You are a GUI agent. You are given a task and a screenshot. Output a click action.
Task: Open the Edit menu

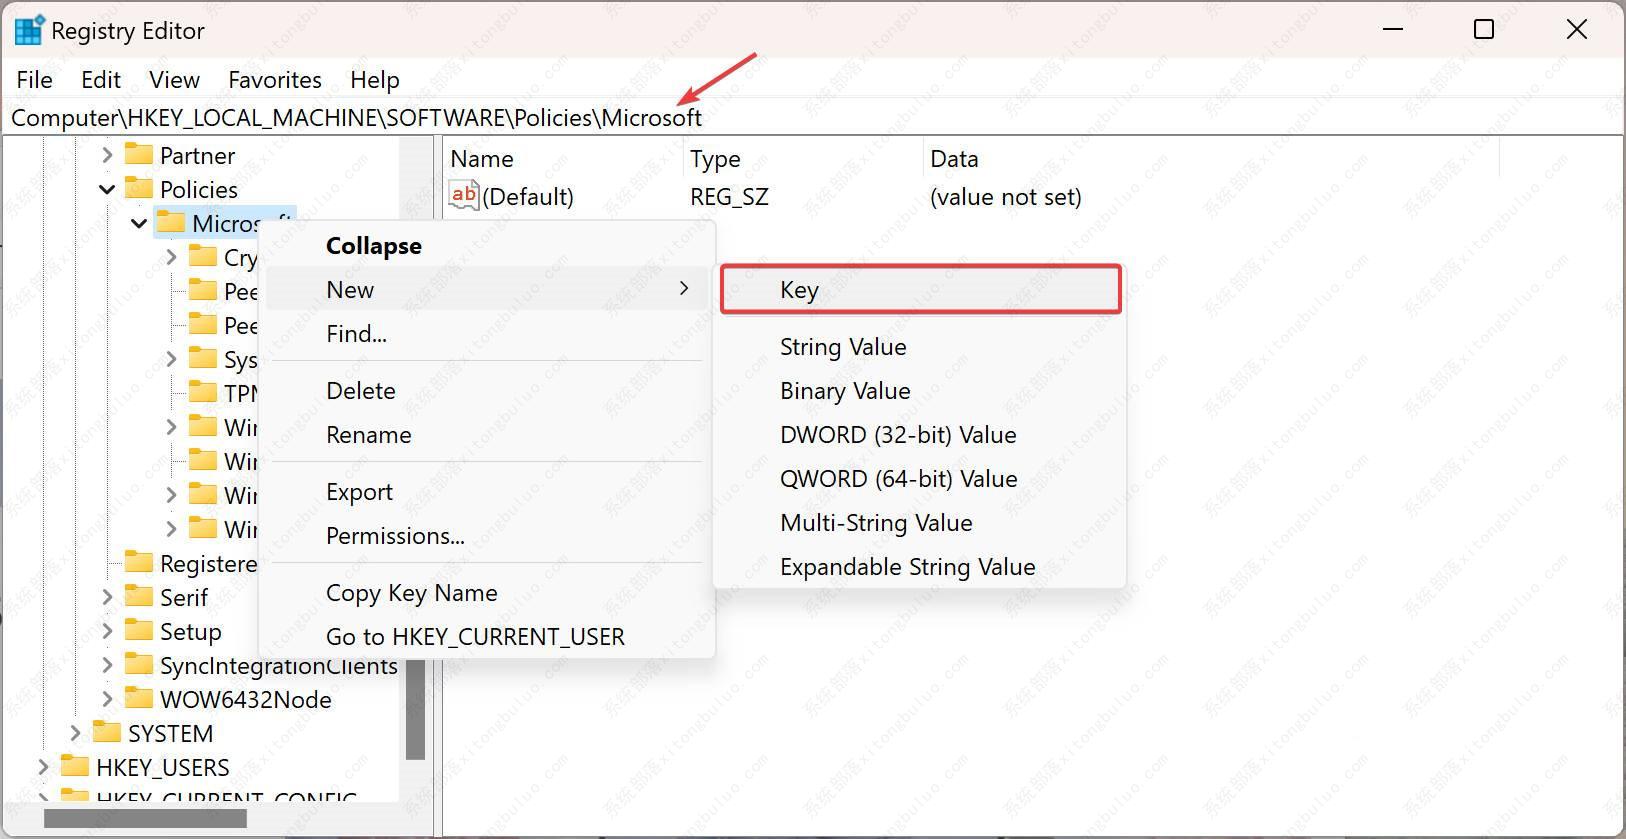click(x=101, y=79)
